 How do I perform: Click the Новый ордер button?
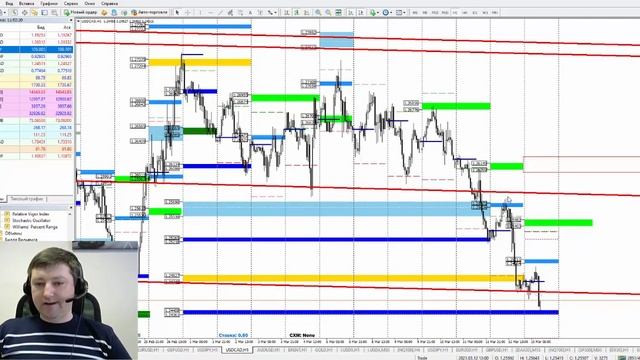tap(80, 13)
